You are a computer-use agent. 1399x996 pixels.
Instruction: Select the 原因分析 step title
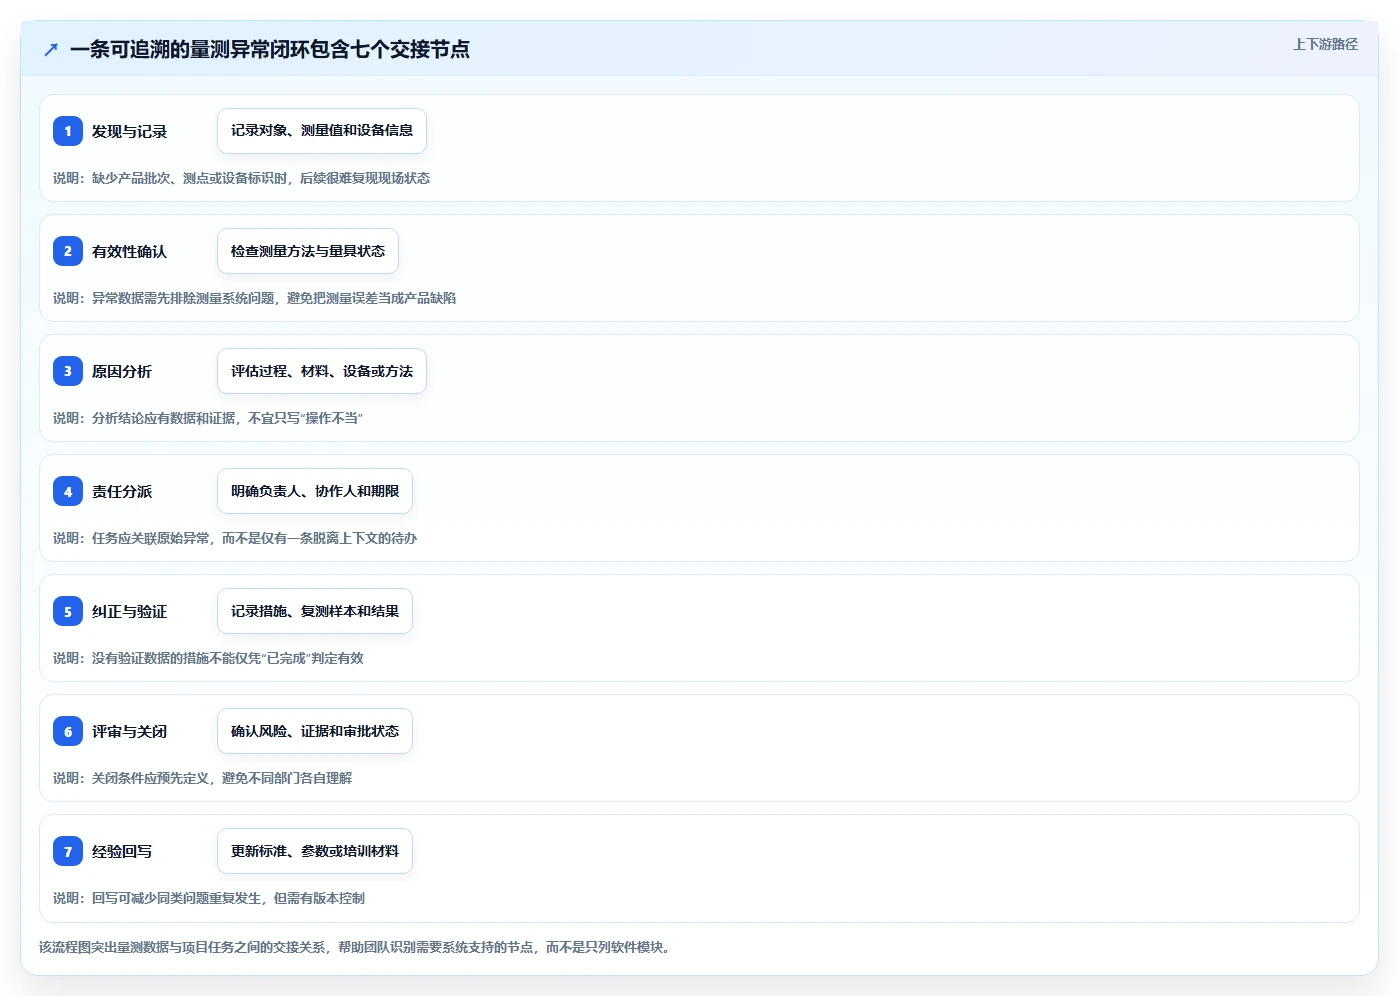point(122,371)
